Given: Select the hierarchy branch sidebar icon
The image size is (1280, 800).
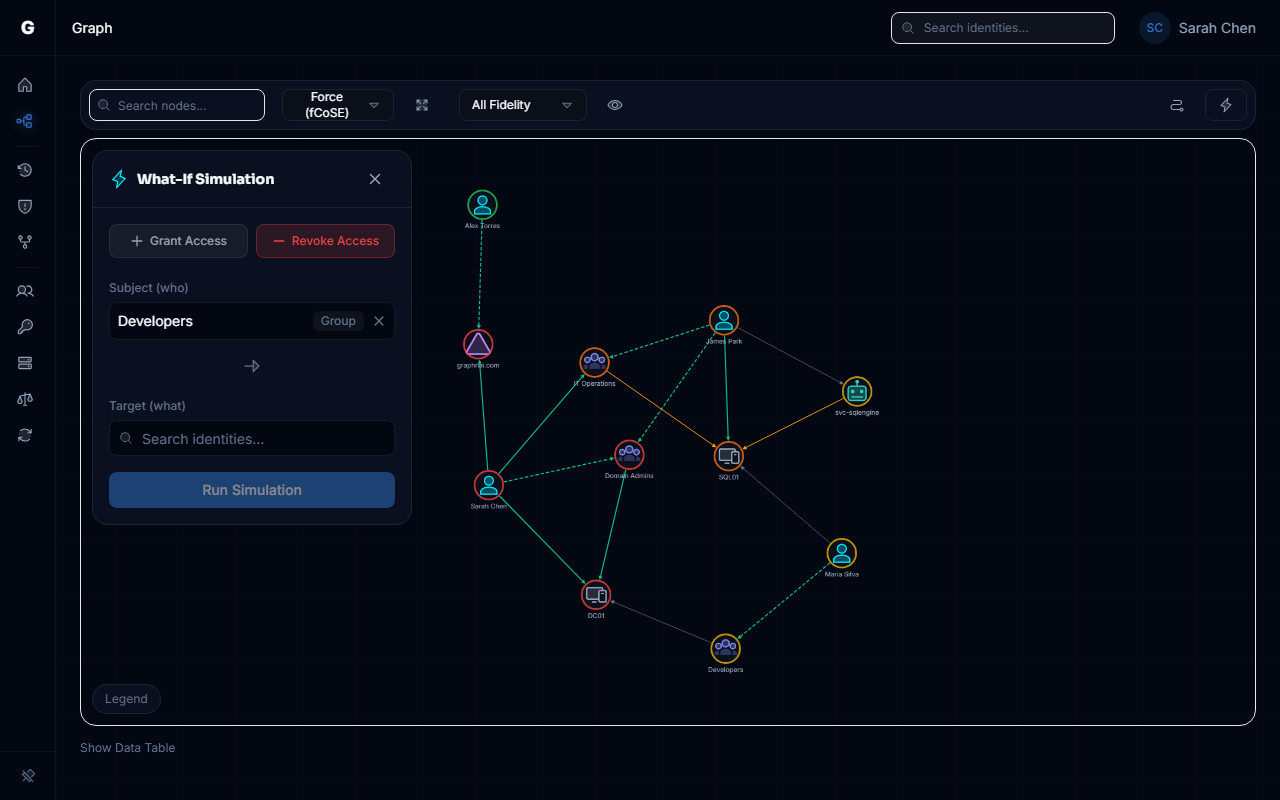Looking at the screenshot, I should [25, 242].
